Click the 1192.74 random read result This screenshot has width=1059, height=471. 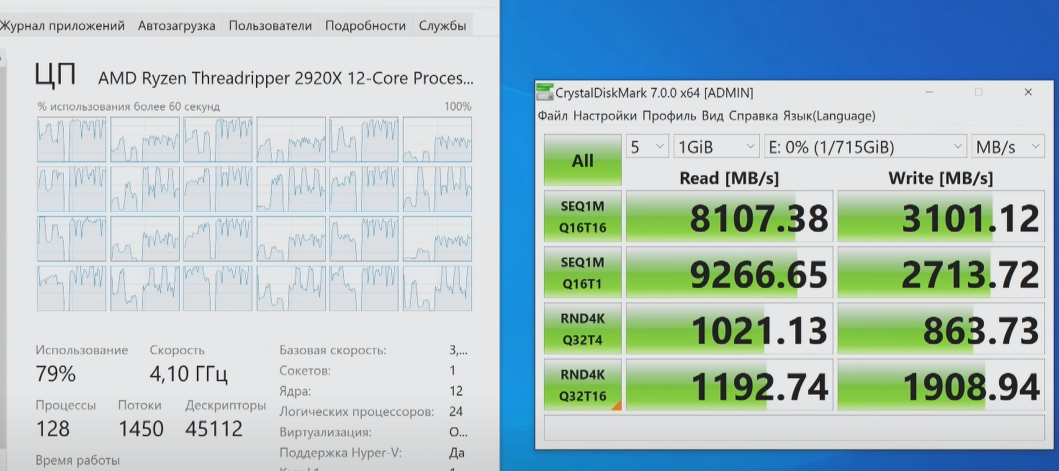(729, 385)
